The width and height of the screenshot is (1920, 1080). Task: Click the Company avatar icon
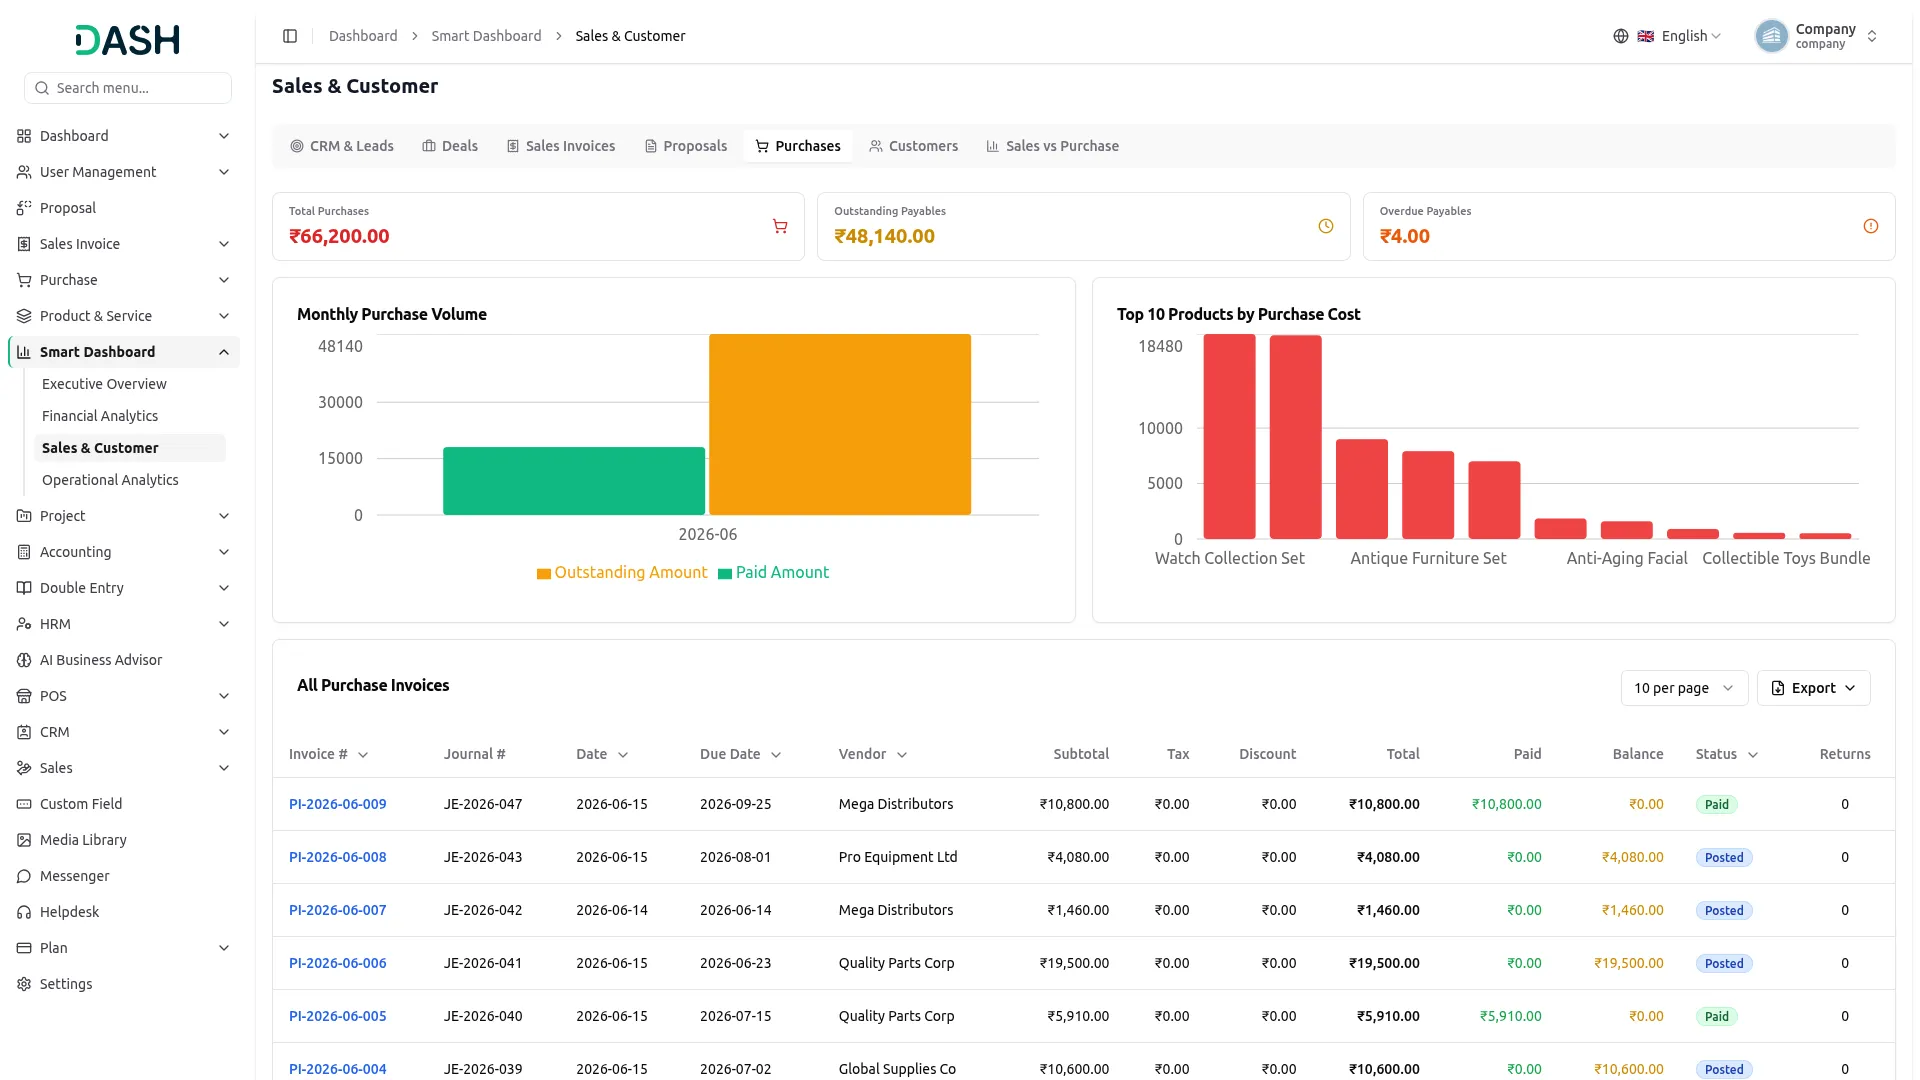1771,36
